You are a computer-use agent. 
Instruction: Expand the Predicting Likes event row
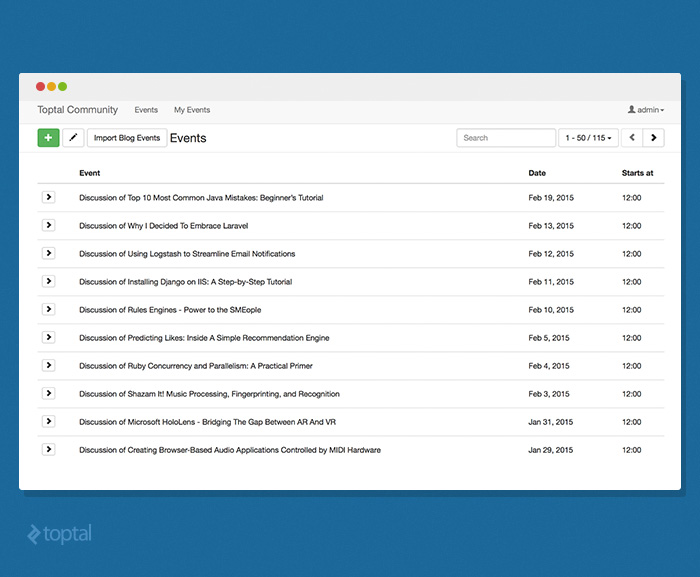point(48,337)
